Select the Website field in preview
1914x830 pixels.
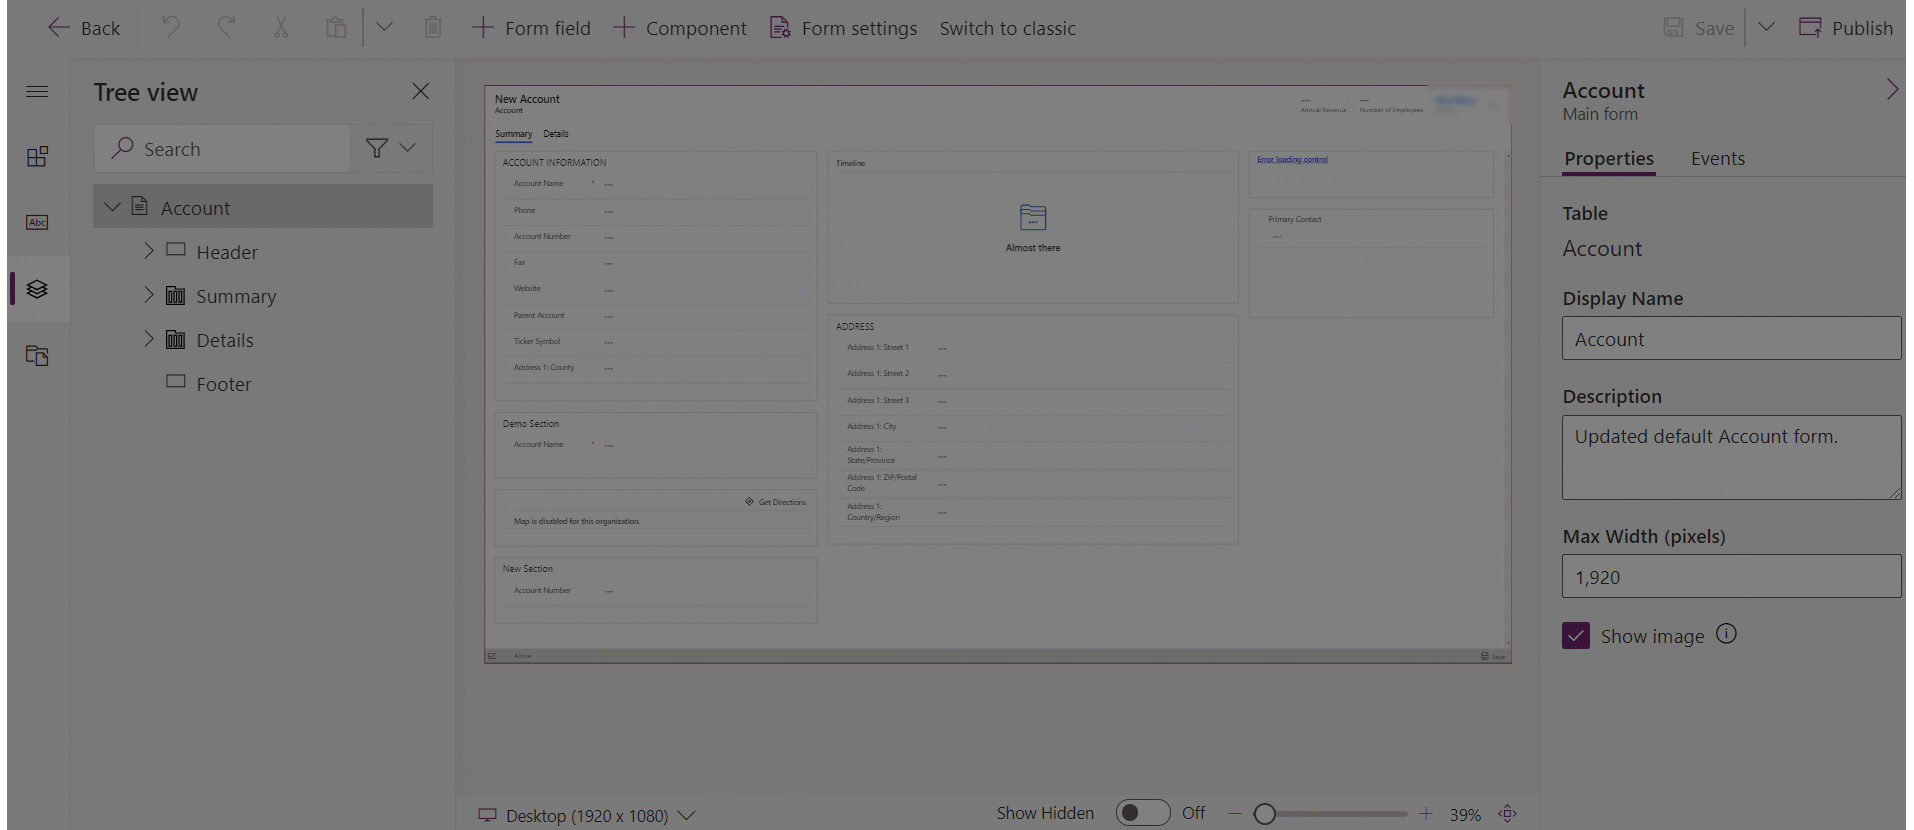point(656,289)
